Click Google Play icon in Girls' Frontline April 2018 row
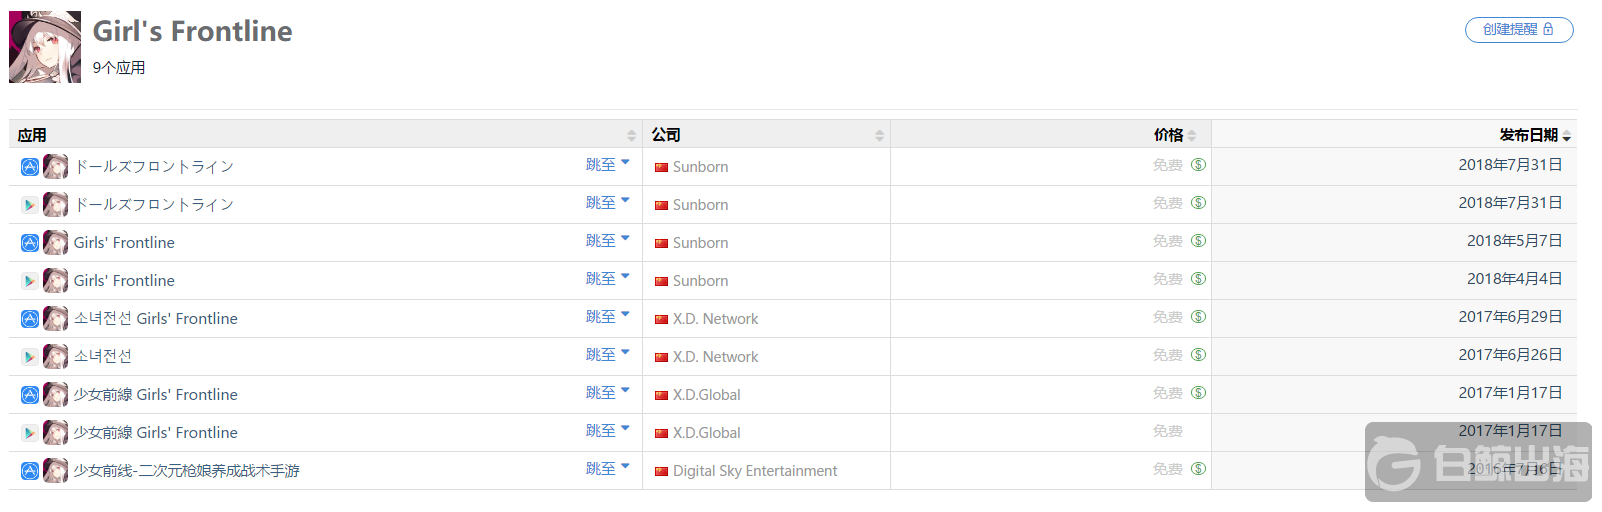Screen dimensions: 1602x512 30,281
